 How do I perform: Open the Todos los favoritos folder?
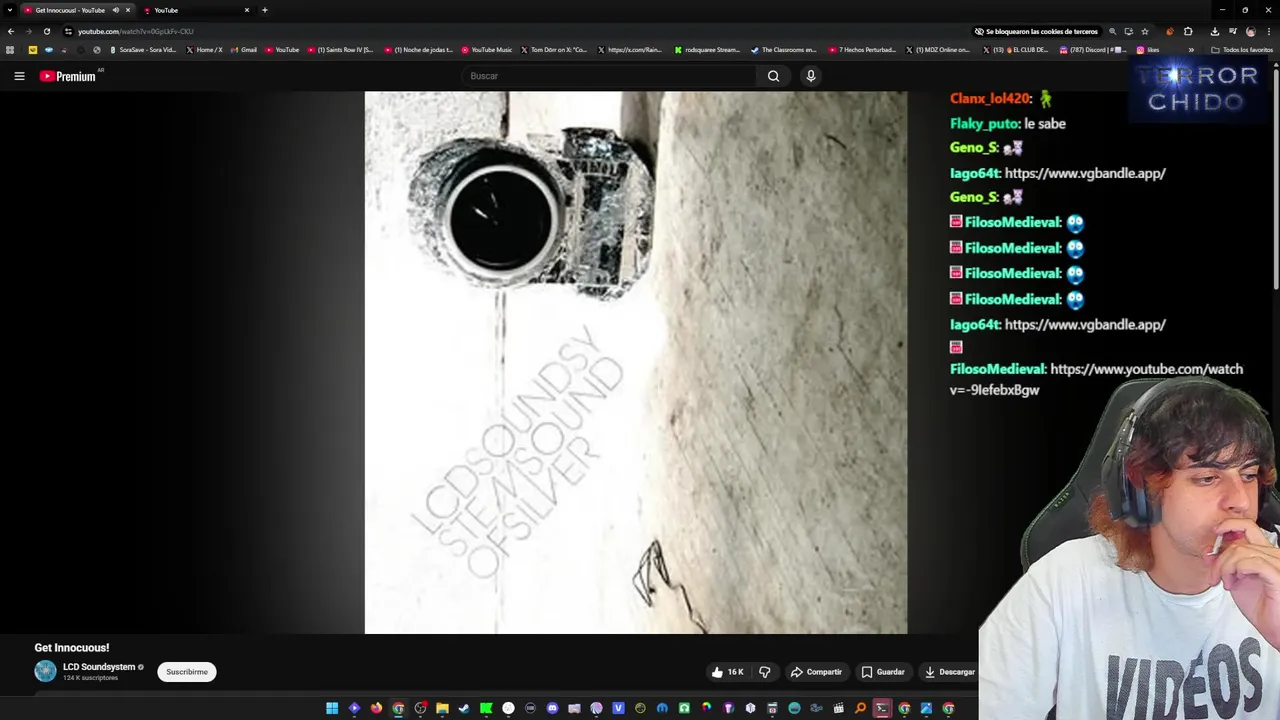pyautogui.click(x=1242, y=49)
